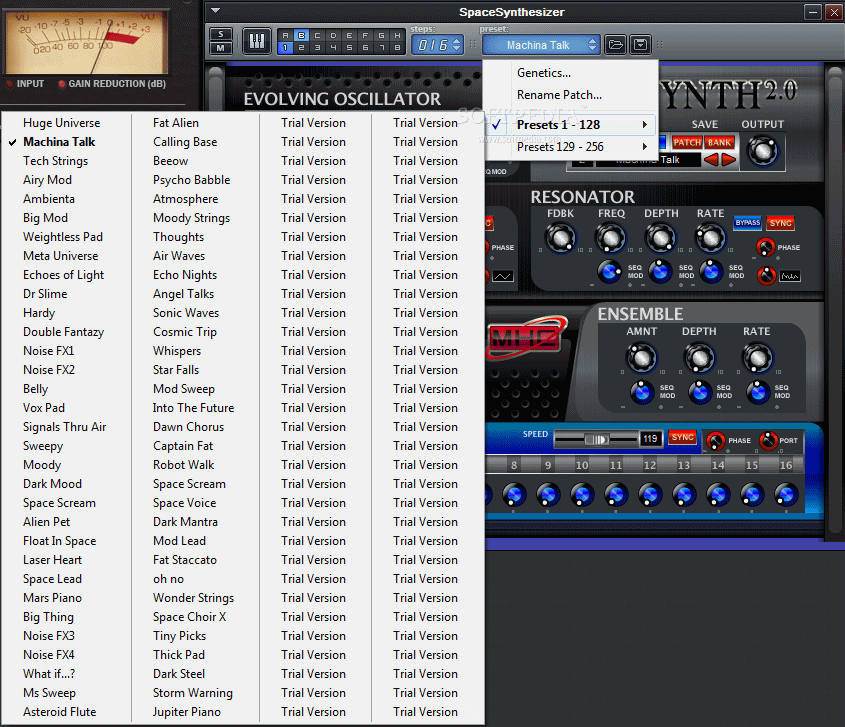Viewport: 845px width, 727px height.
Task: Select pattern bank B
Action: [x=301, y=35]
